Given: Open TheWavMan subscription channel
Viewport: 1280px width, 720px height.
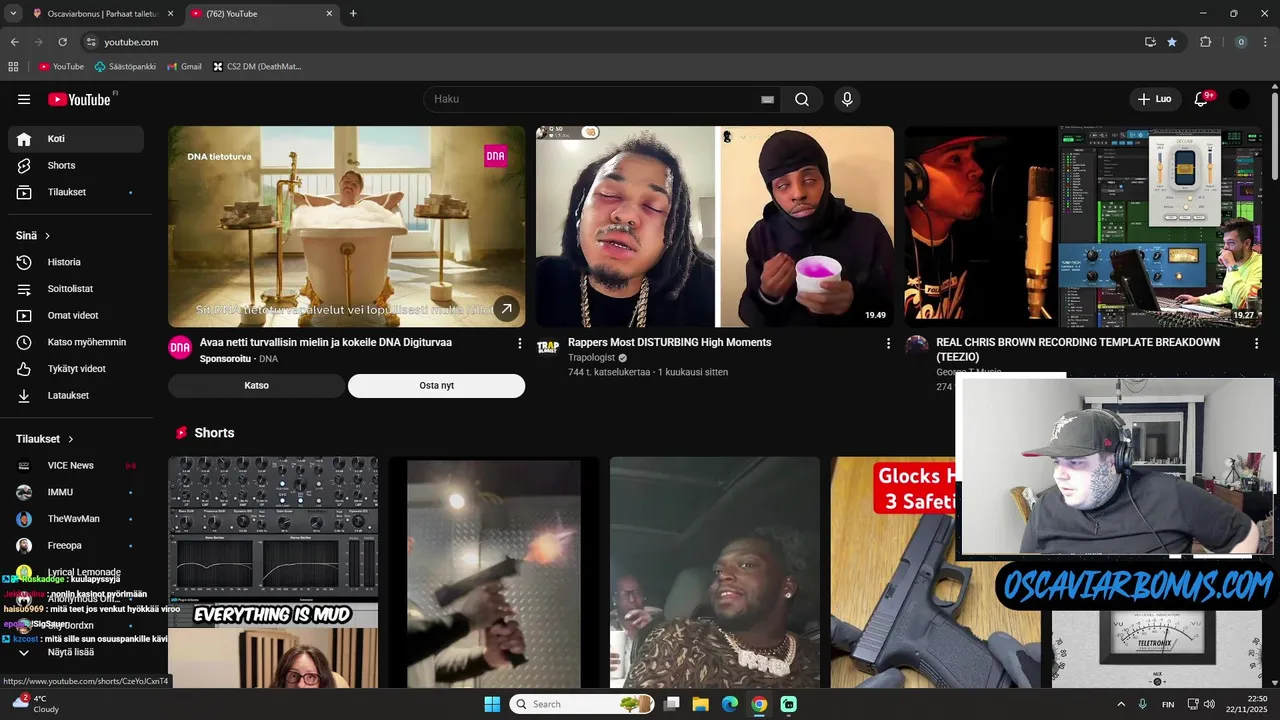Looking at the screenshot, I should coord(76,519).
